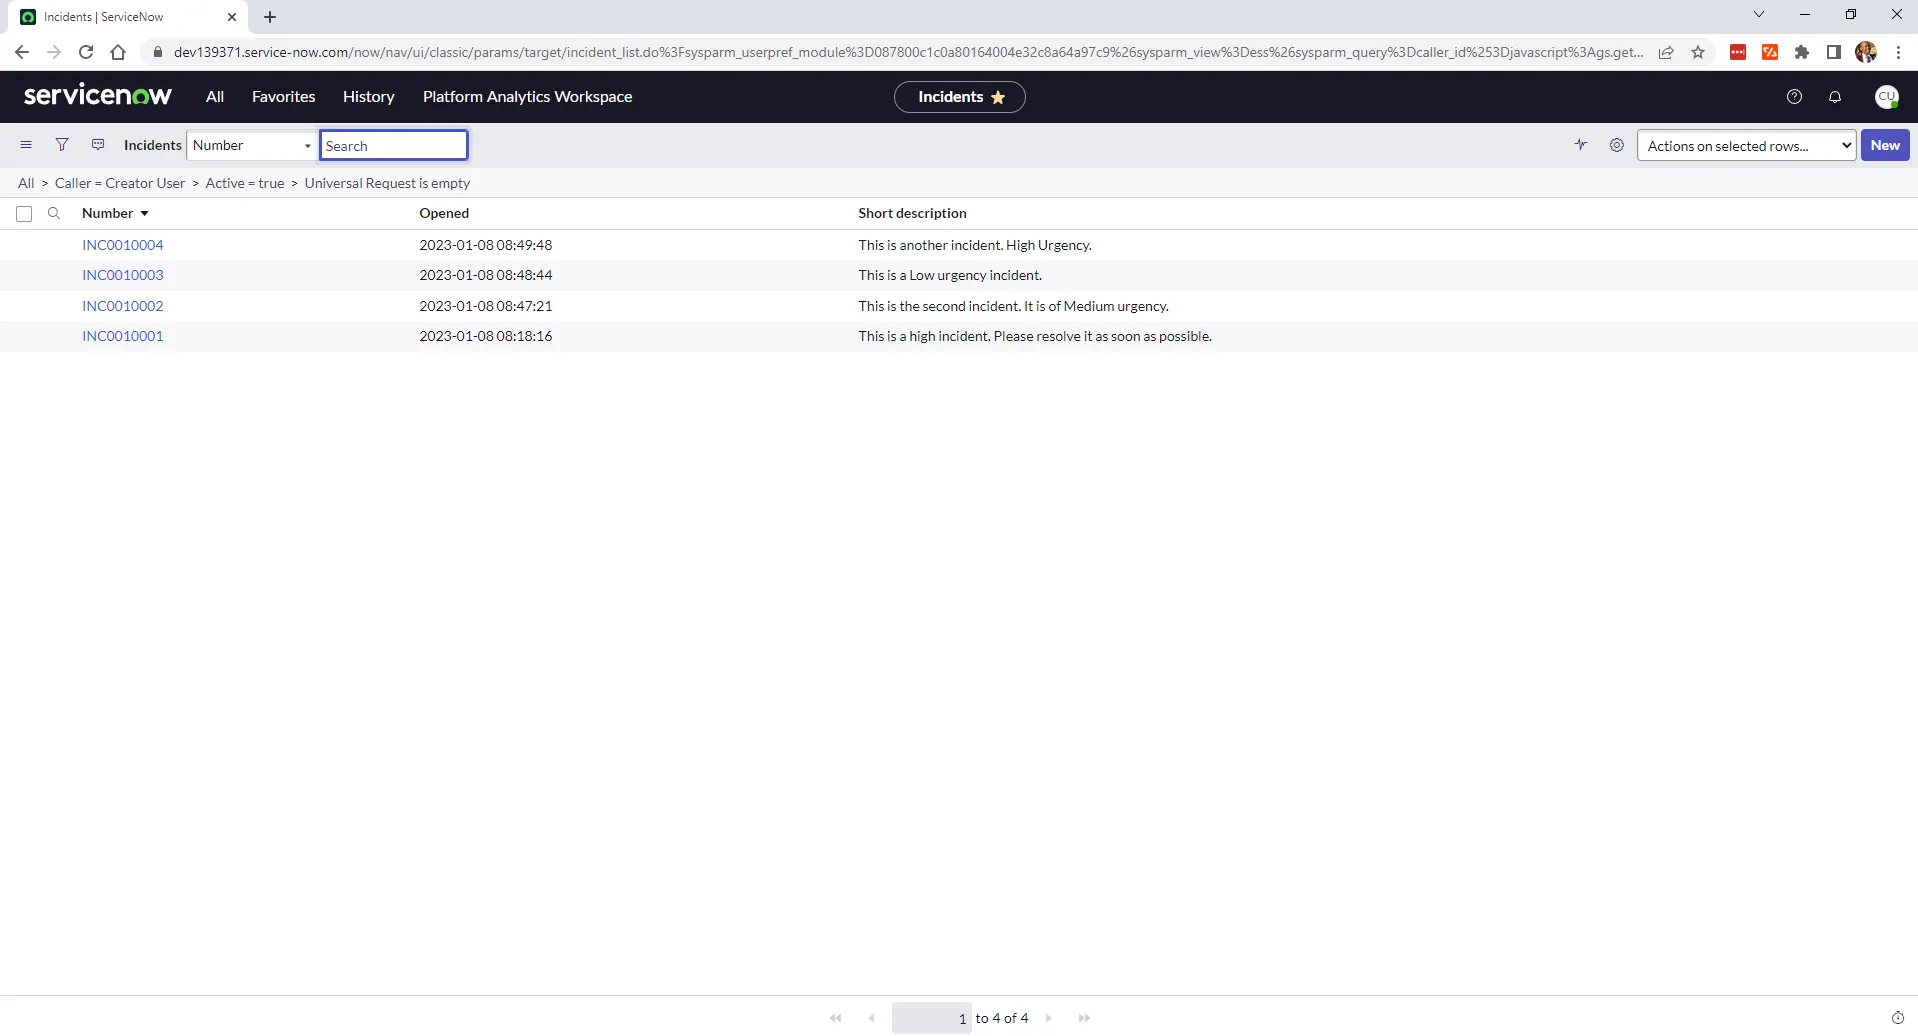Click the browser home icon
1918x1036 pixels.
(x=118, y=52)
